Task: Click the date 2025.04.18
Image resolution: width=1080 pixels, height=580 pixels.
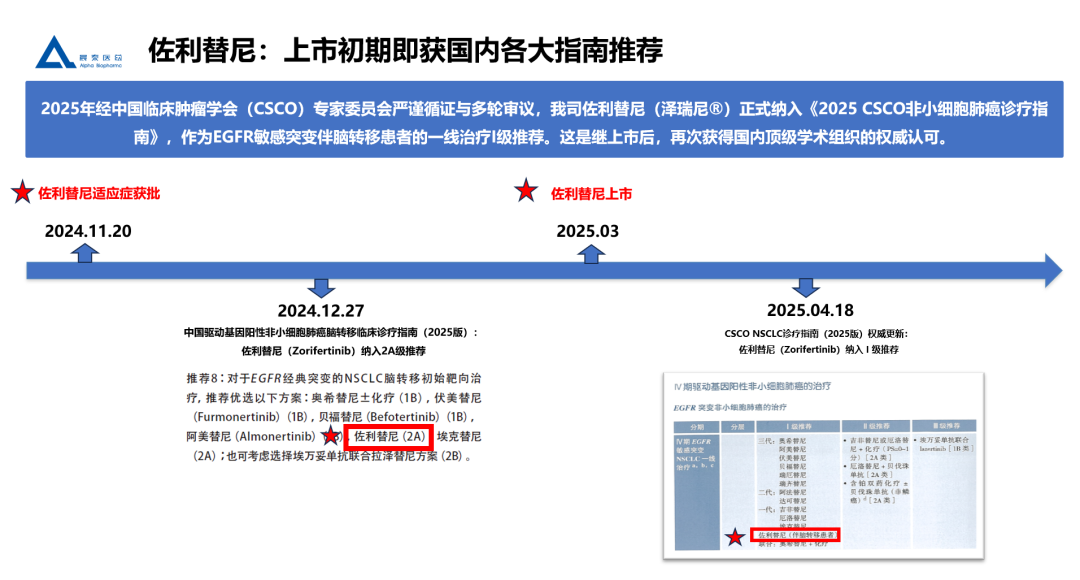Action: (810, 311)
